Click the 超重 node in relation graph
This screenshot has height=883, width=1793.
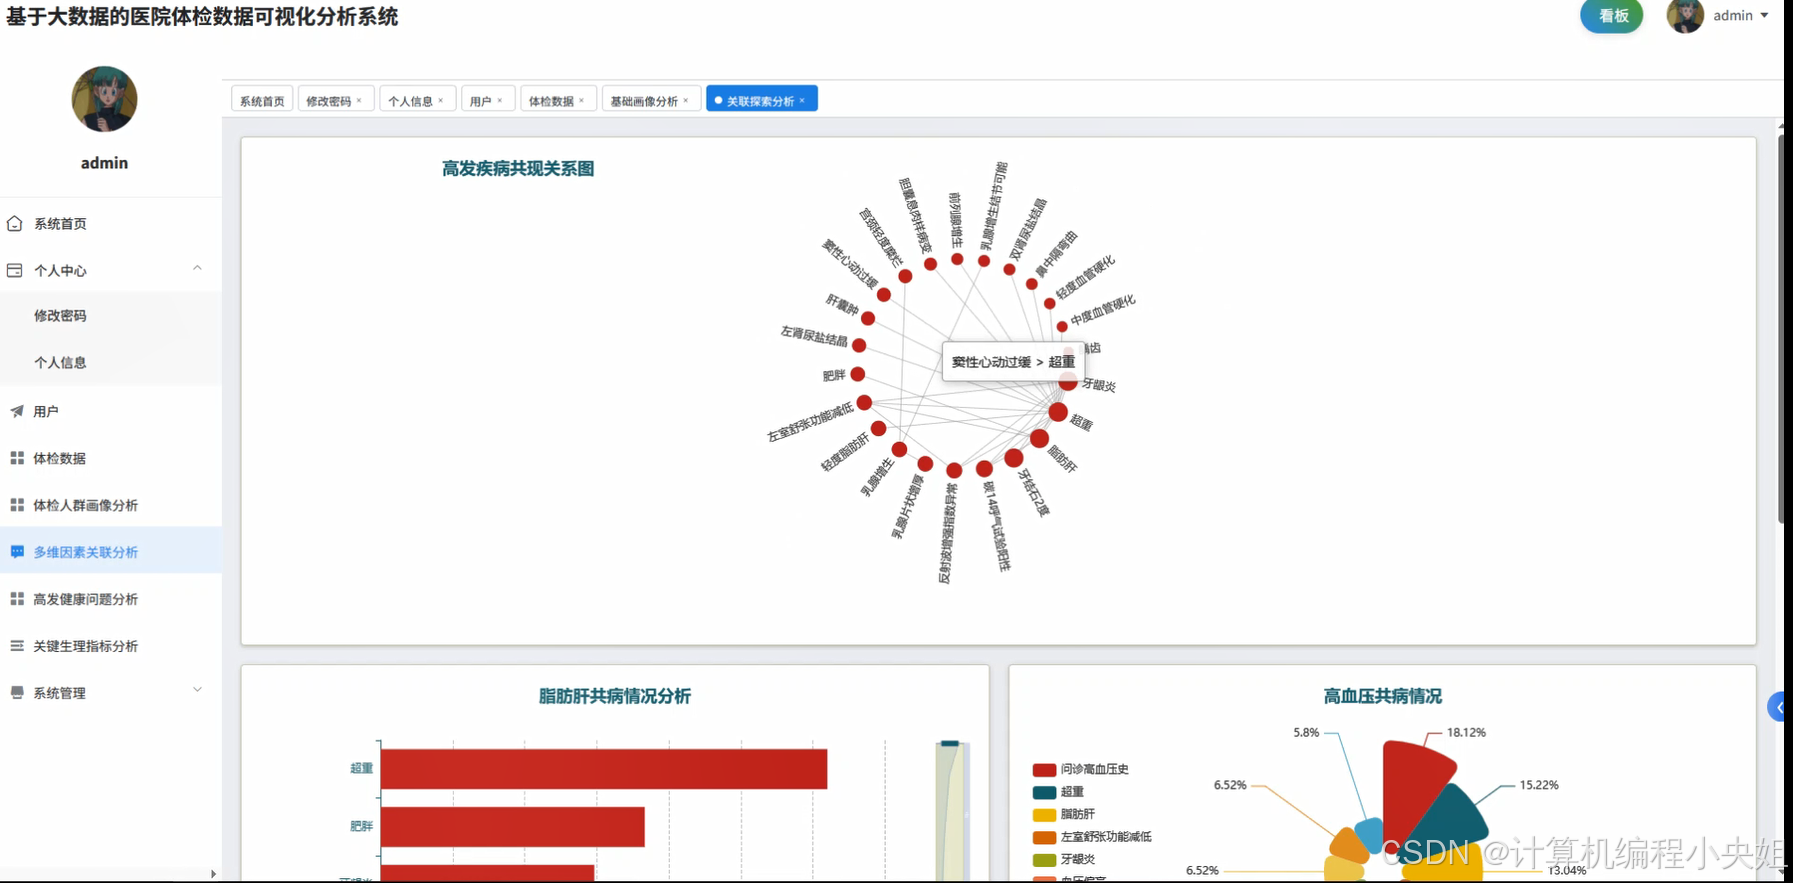click(1058, 412)
